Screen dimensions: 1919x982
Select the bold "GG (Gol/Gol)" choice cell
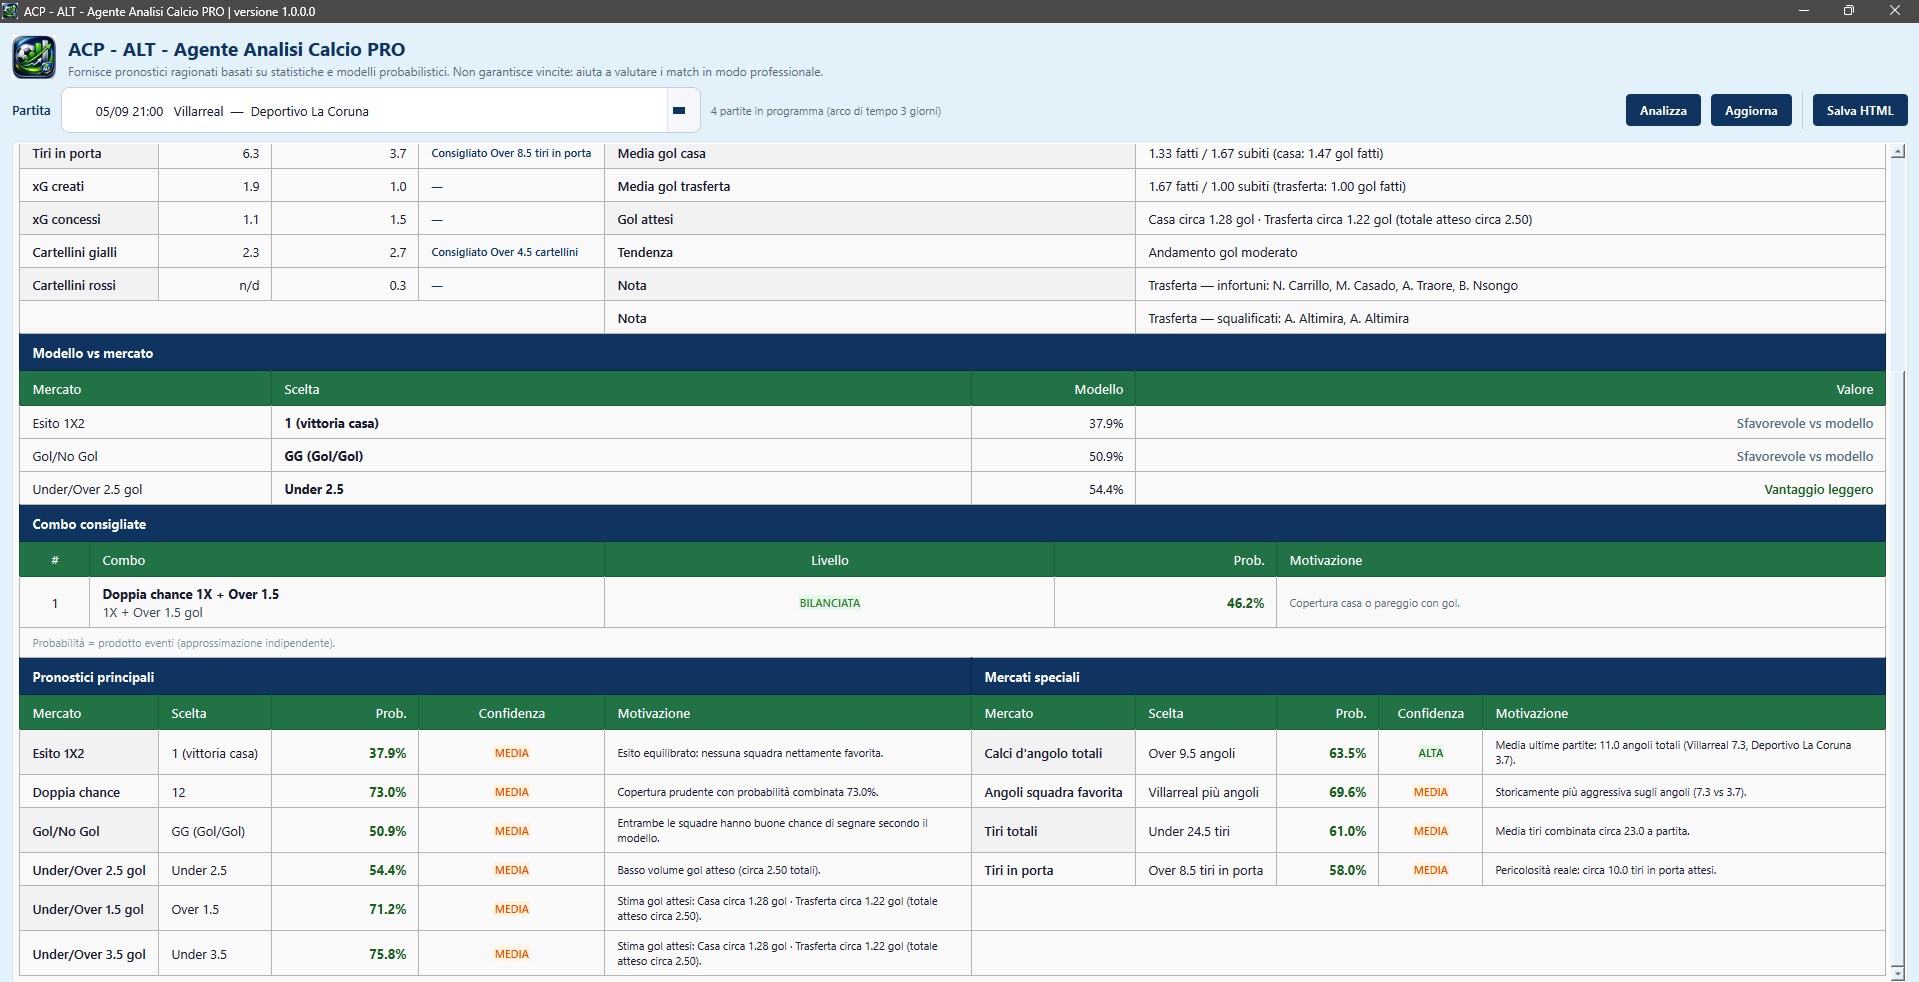621,456
